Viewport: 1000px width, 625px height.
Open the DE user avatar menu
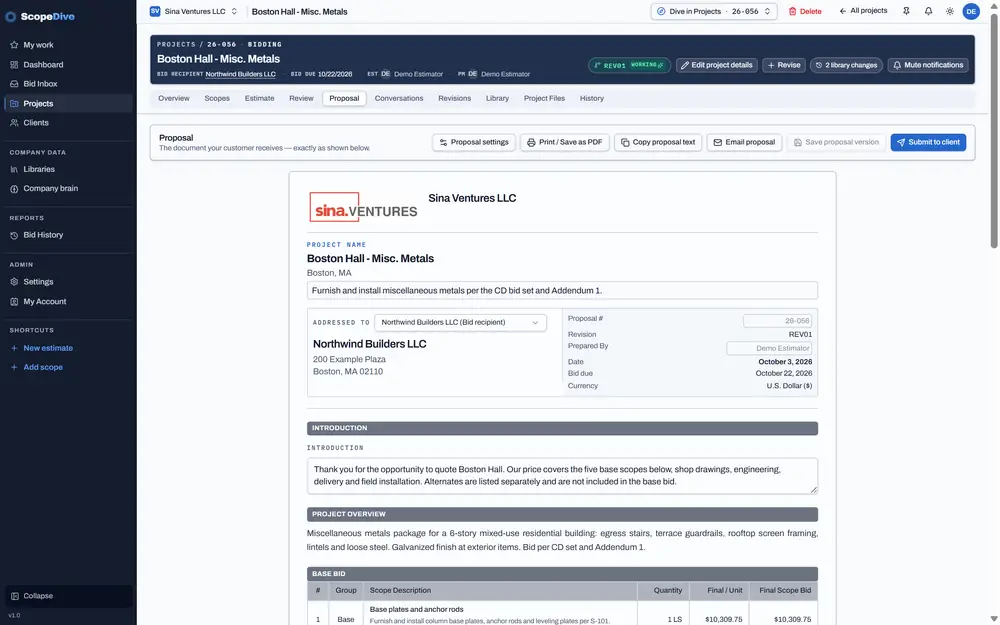971,11
